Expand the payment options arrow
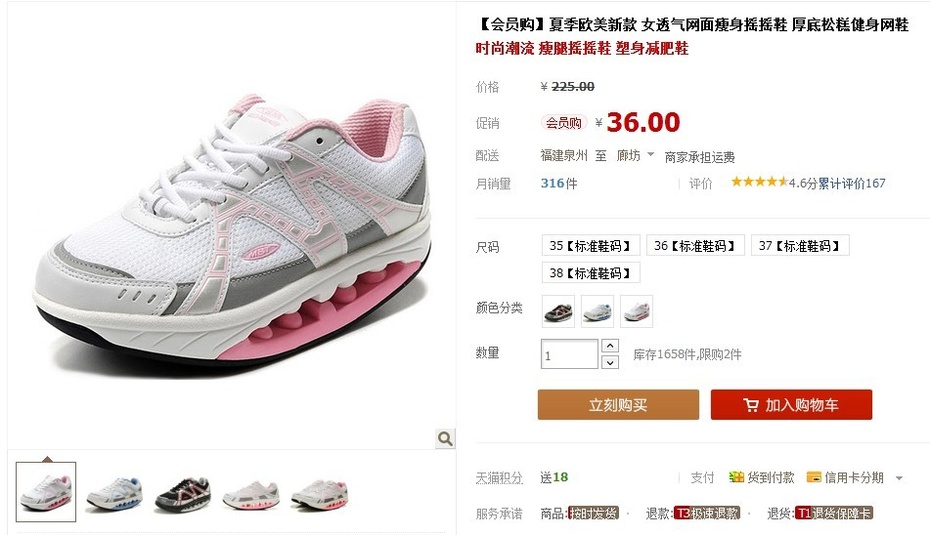Screen dimensions: 930x535 pos(899,478)
